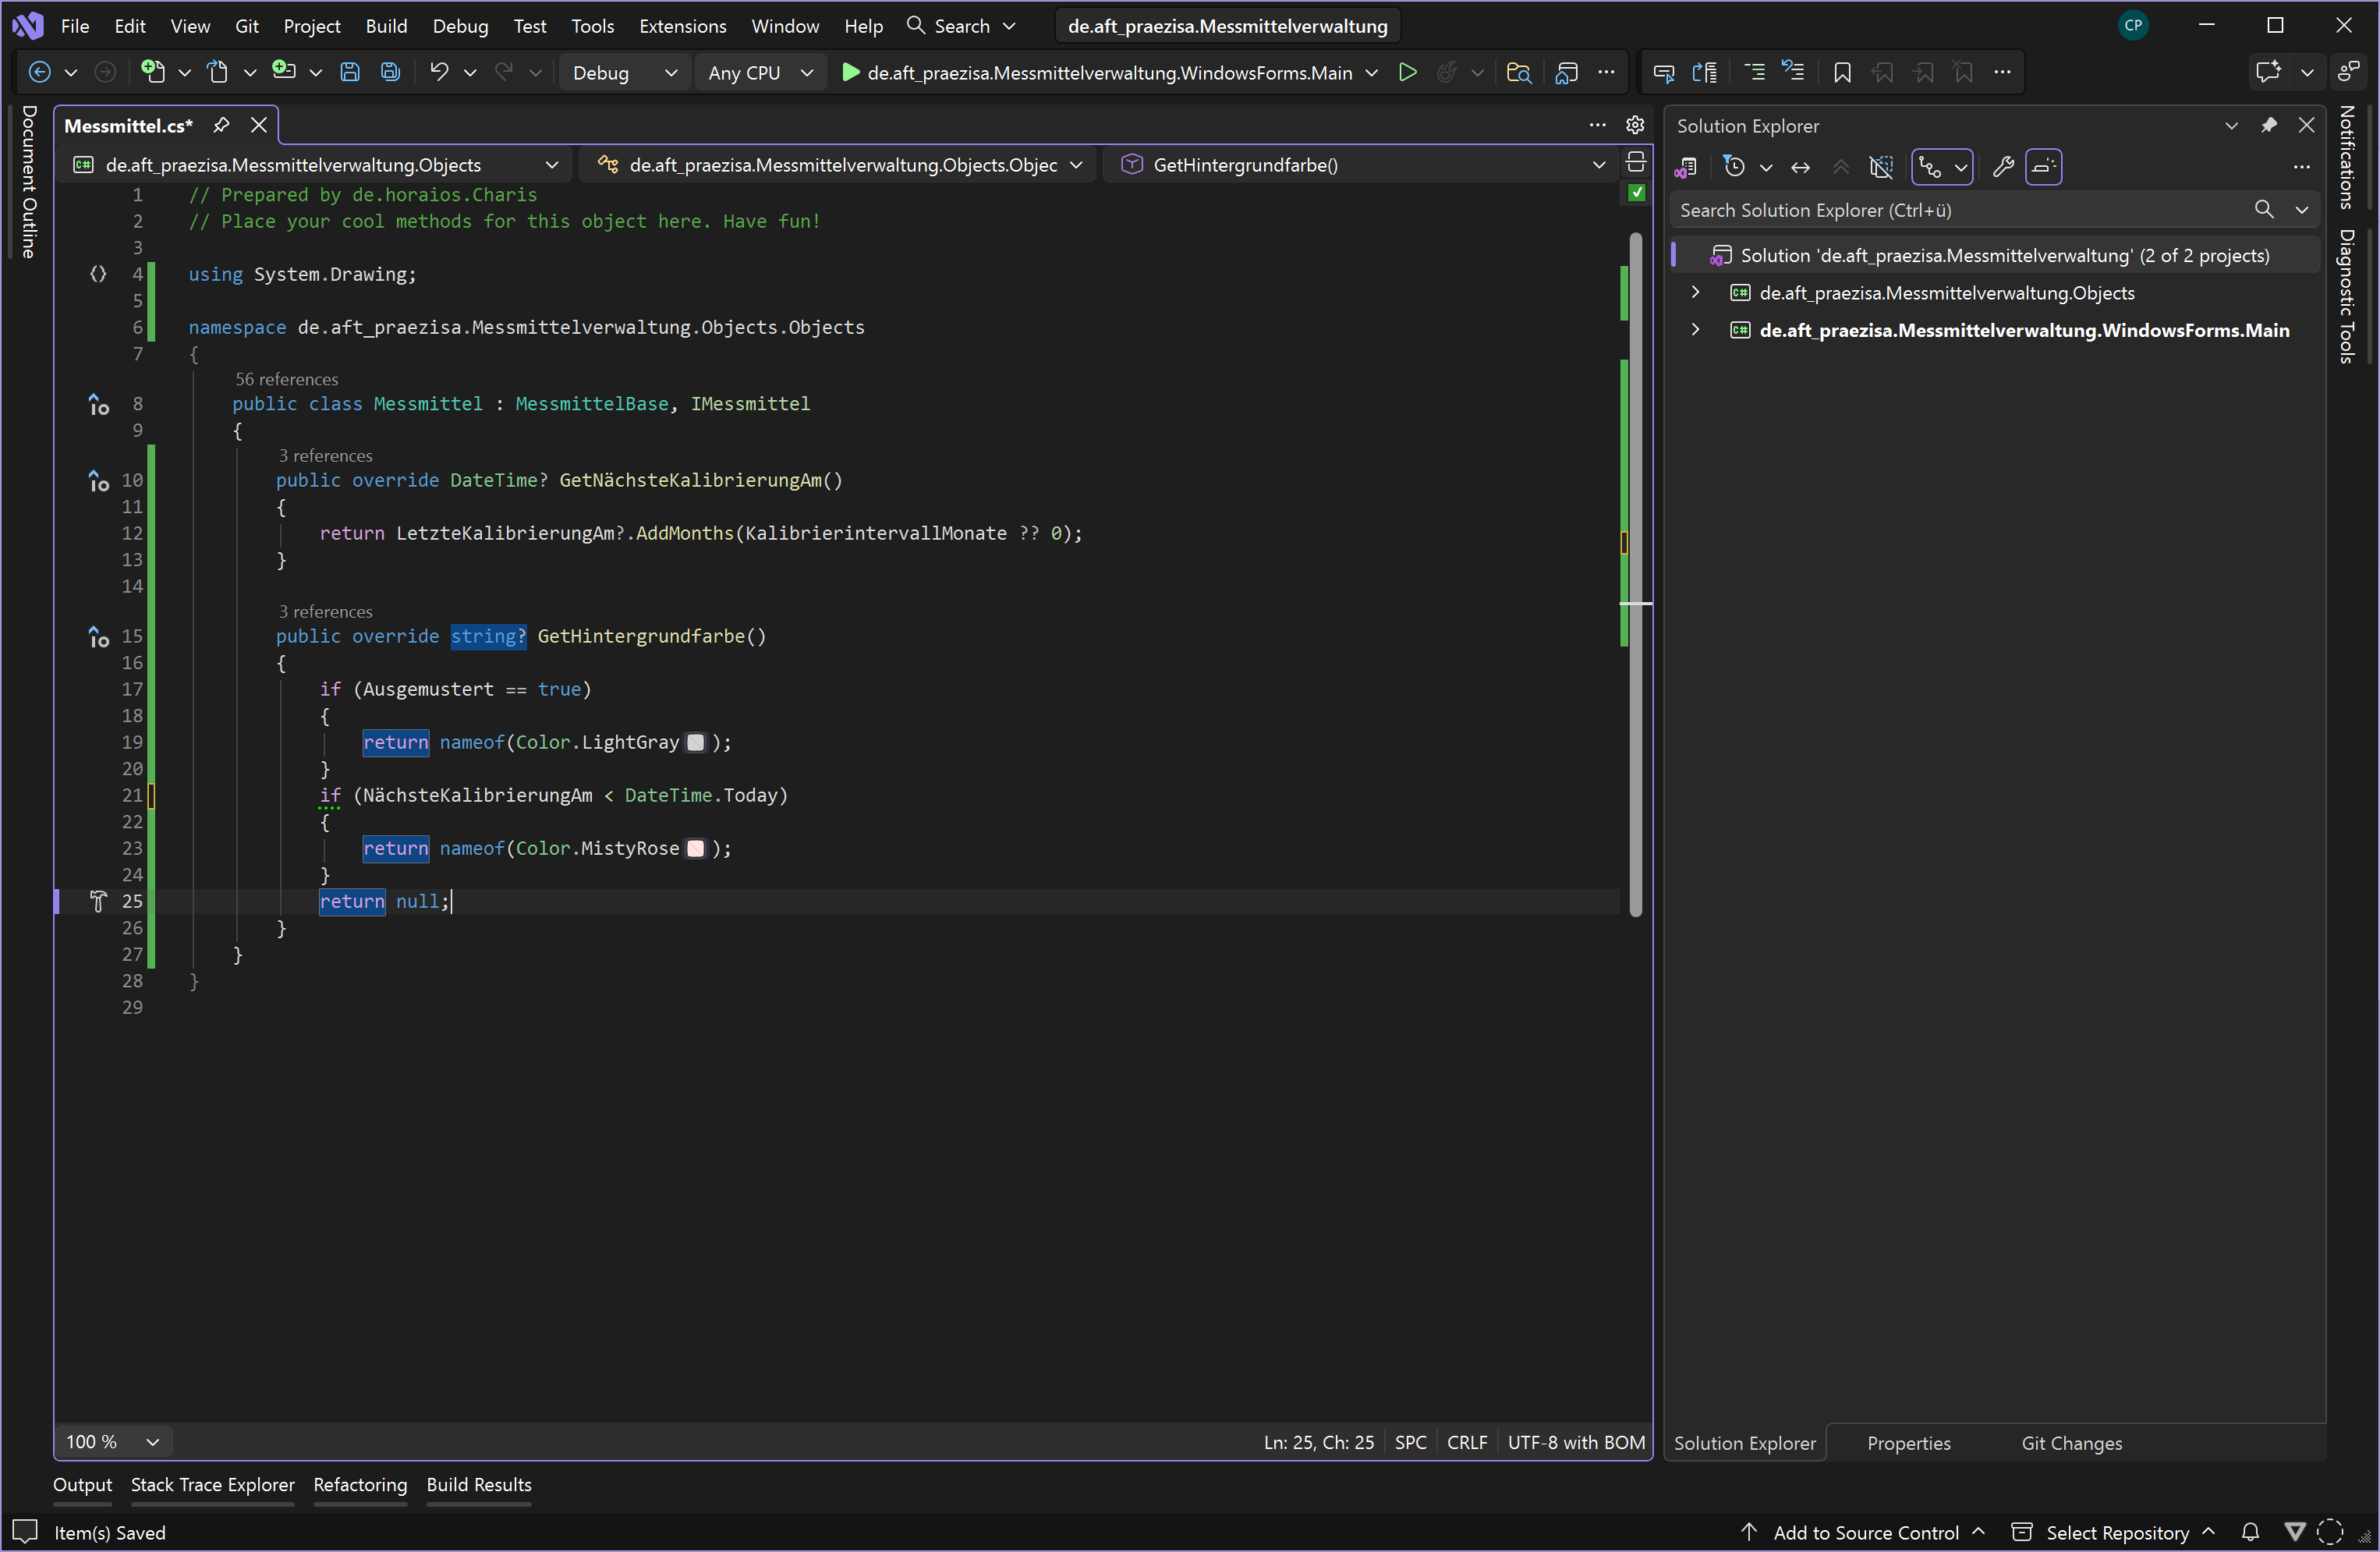Click the Save Messmittel.cs icon
Screen dimensions: 2380x1552
(350, 72)
